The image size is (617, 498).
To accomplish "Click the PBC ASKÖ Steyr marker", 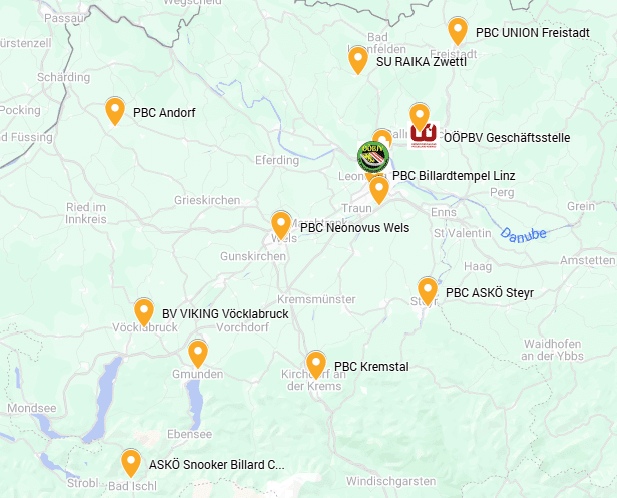I will (x=428, y=291).
